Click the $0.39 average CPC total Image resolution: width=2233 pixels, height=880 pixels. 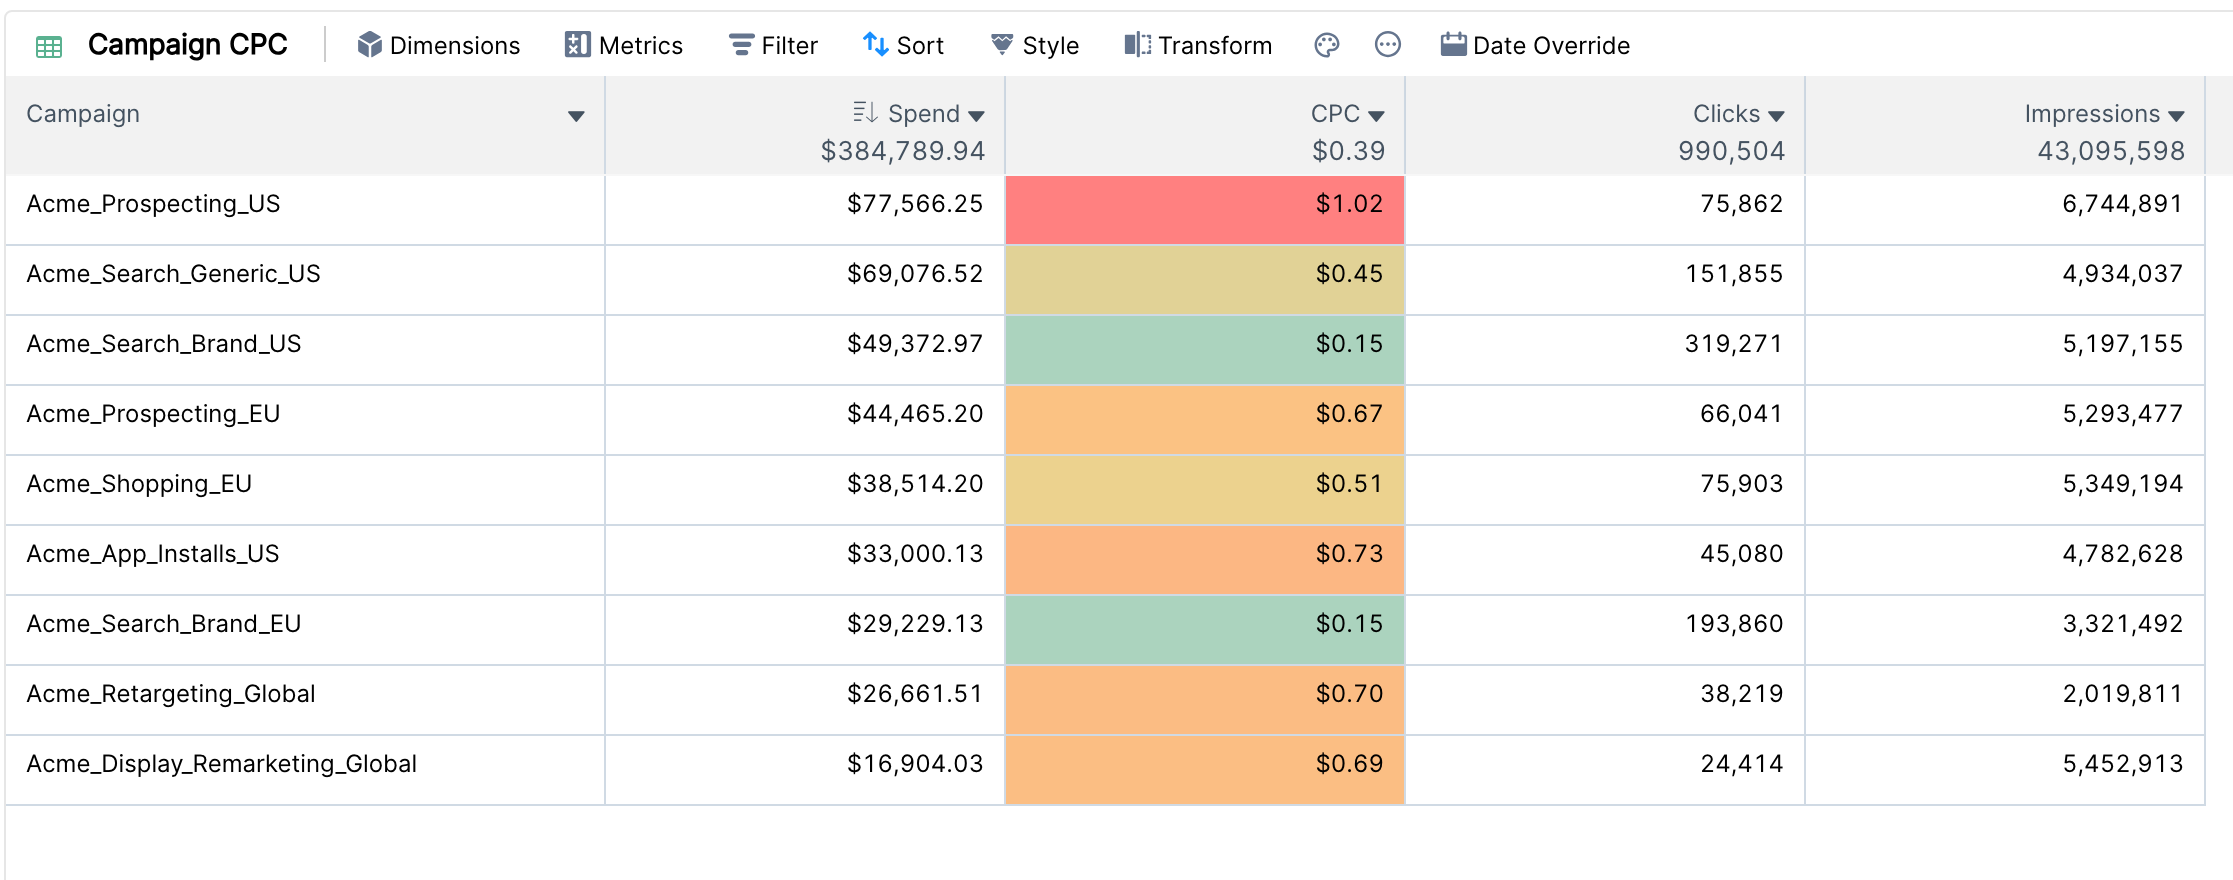click(1349, 151)
